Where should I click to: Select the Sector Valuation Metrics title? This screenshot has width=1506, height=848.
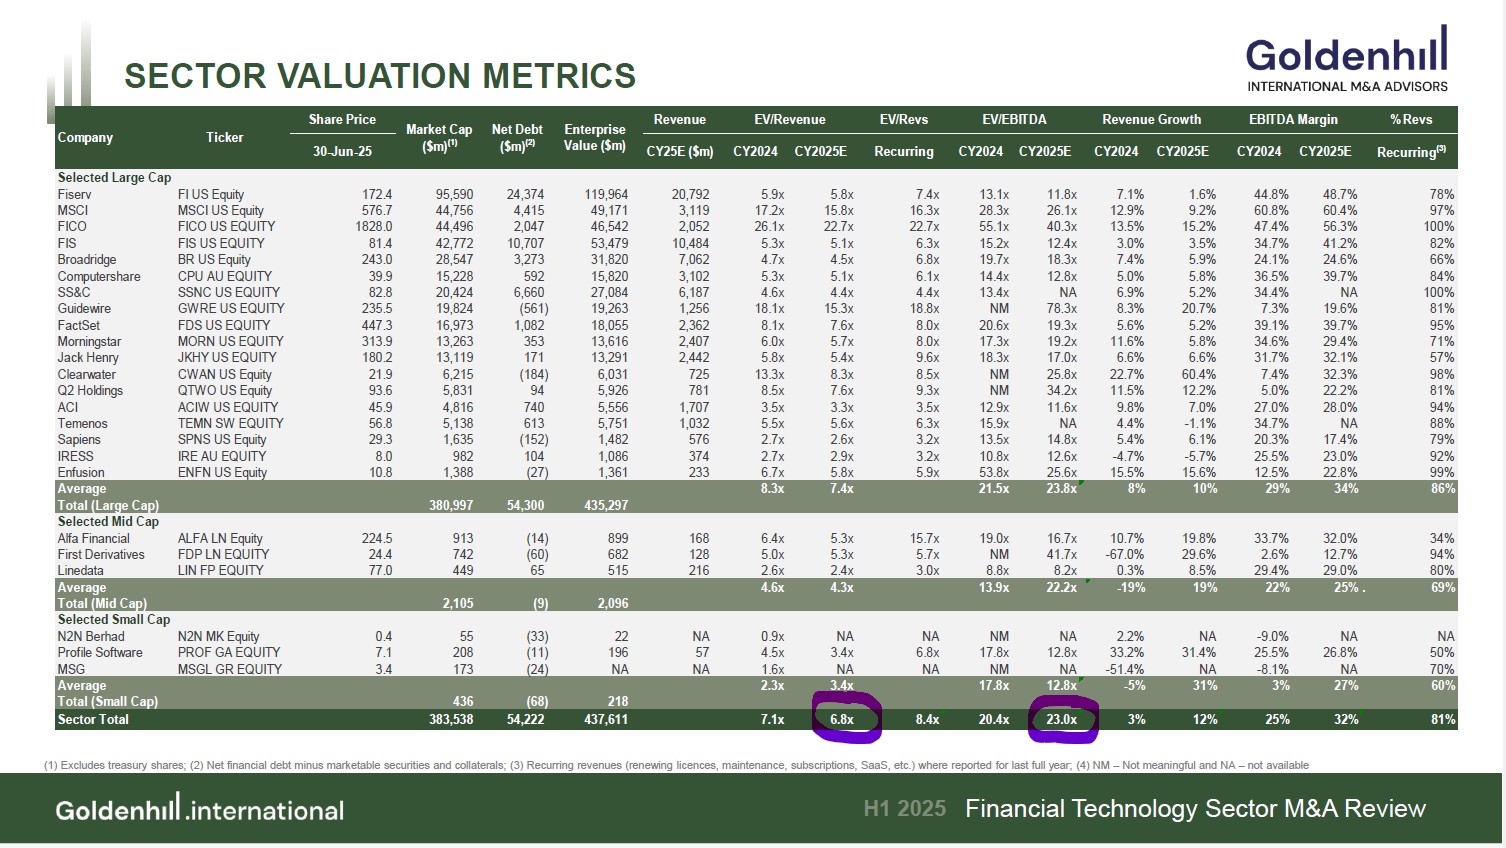click(380, 76)
